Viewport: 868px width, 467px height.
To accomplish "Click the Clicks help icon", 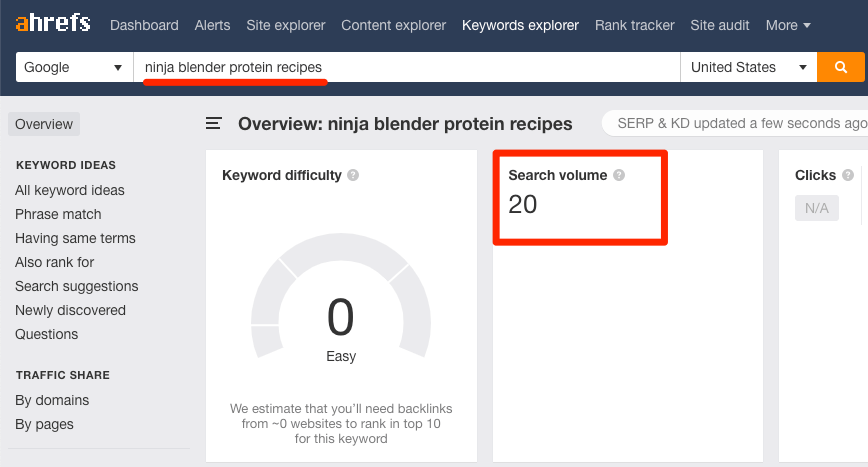I will click(848, 175).
